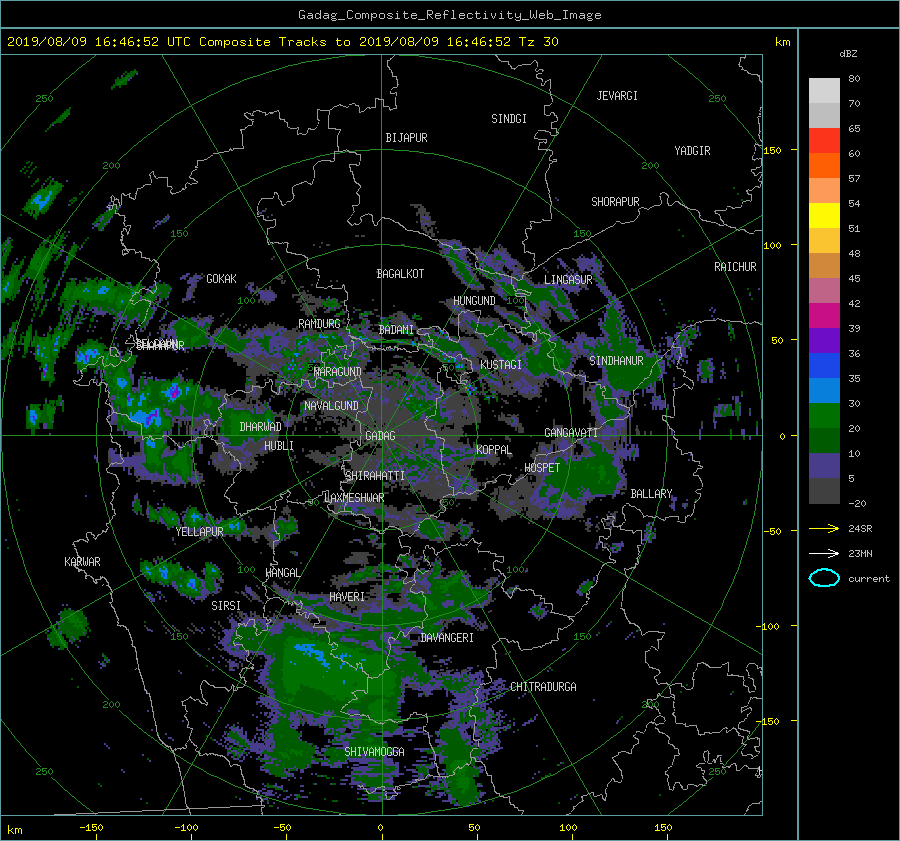
Task: Click the HANGAL label
Action: 282,573
